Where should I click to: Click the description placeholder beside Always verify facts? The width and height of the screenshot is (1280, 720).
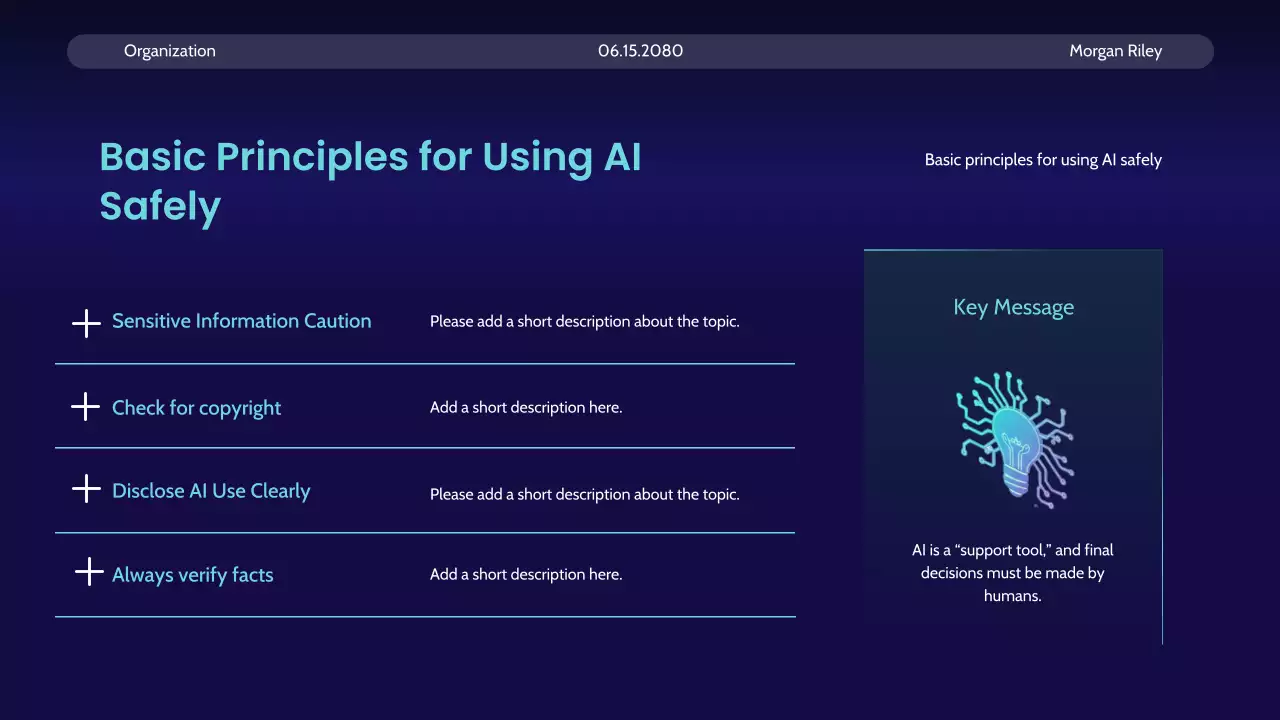pos(526,575)
